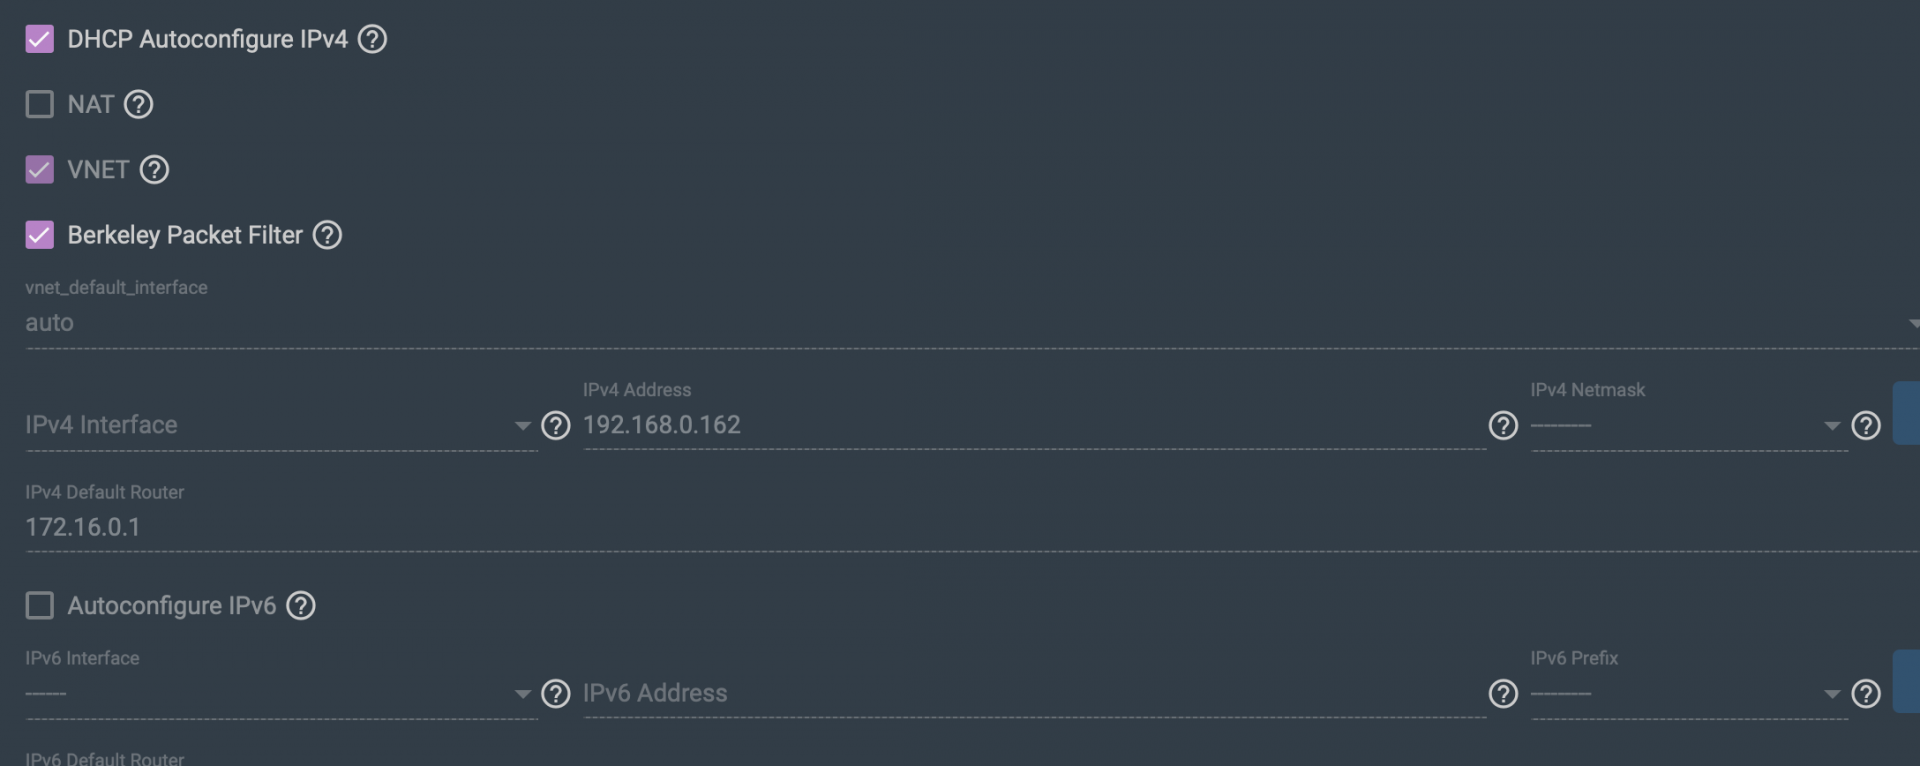Image resolution: width=1920 pixels, height=766 pixels.
Task: Enable the NAT checkbox
Action: tap(39, 104)
